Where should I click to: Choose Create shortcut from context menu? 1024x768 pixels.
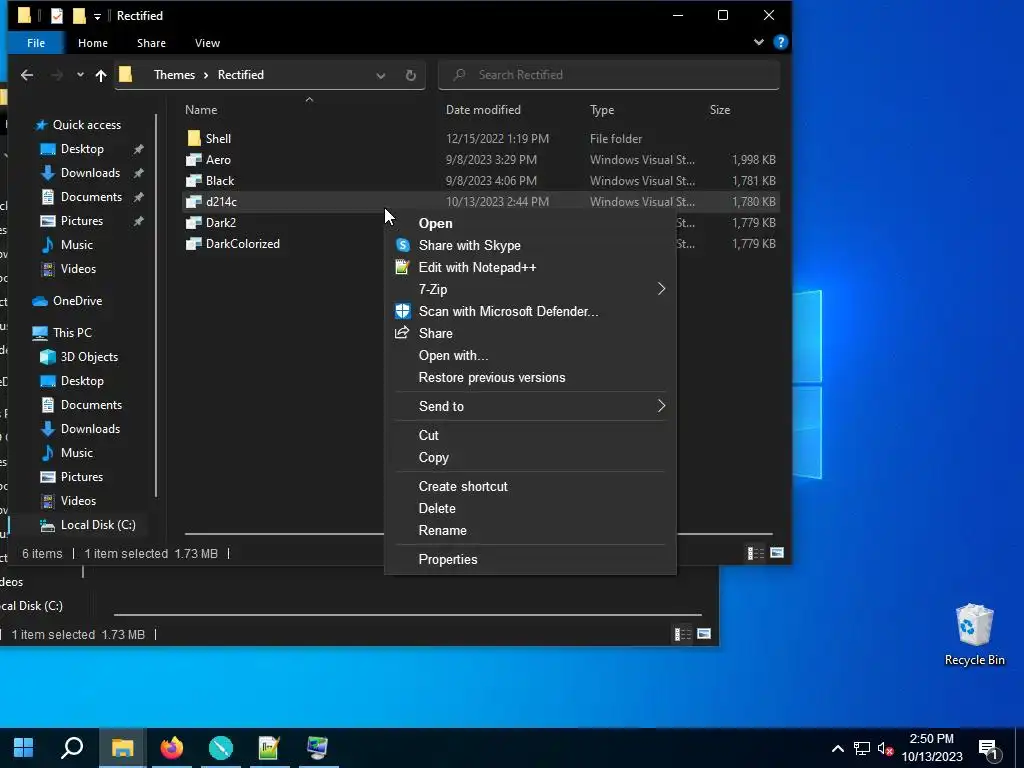pos(530,487)
